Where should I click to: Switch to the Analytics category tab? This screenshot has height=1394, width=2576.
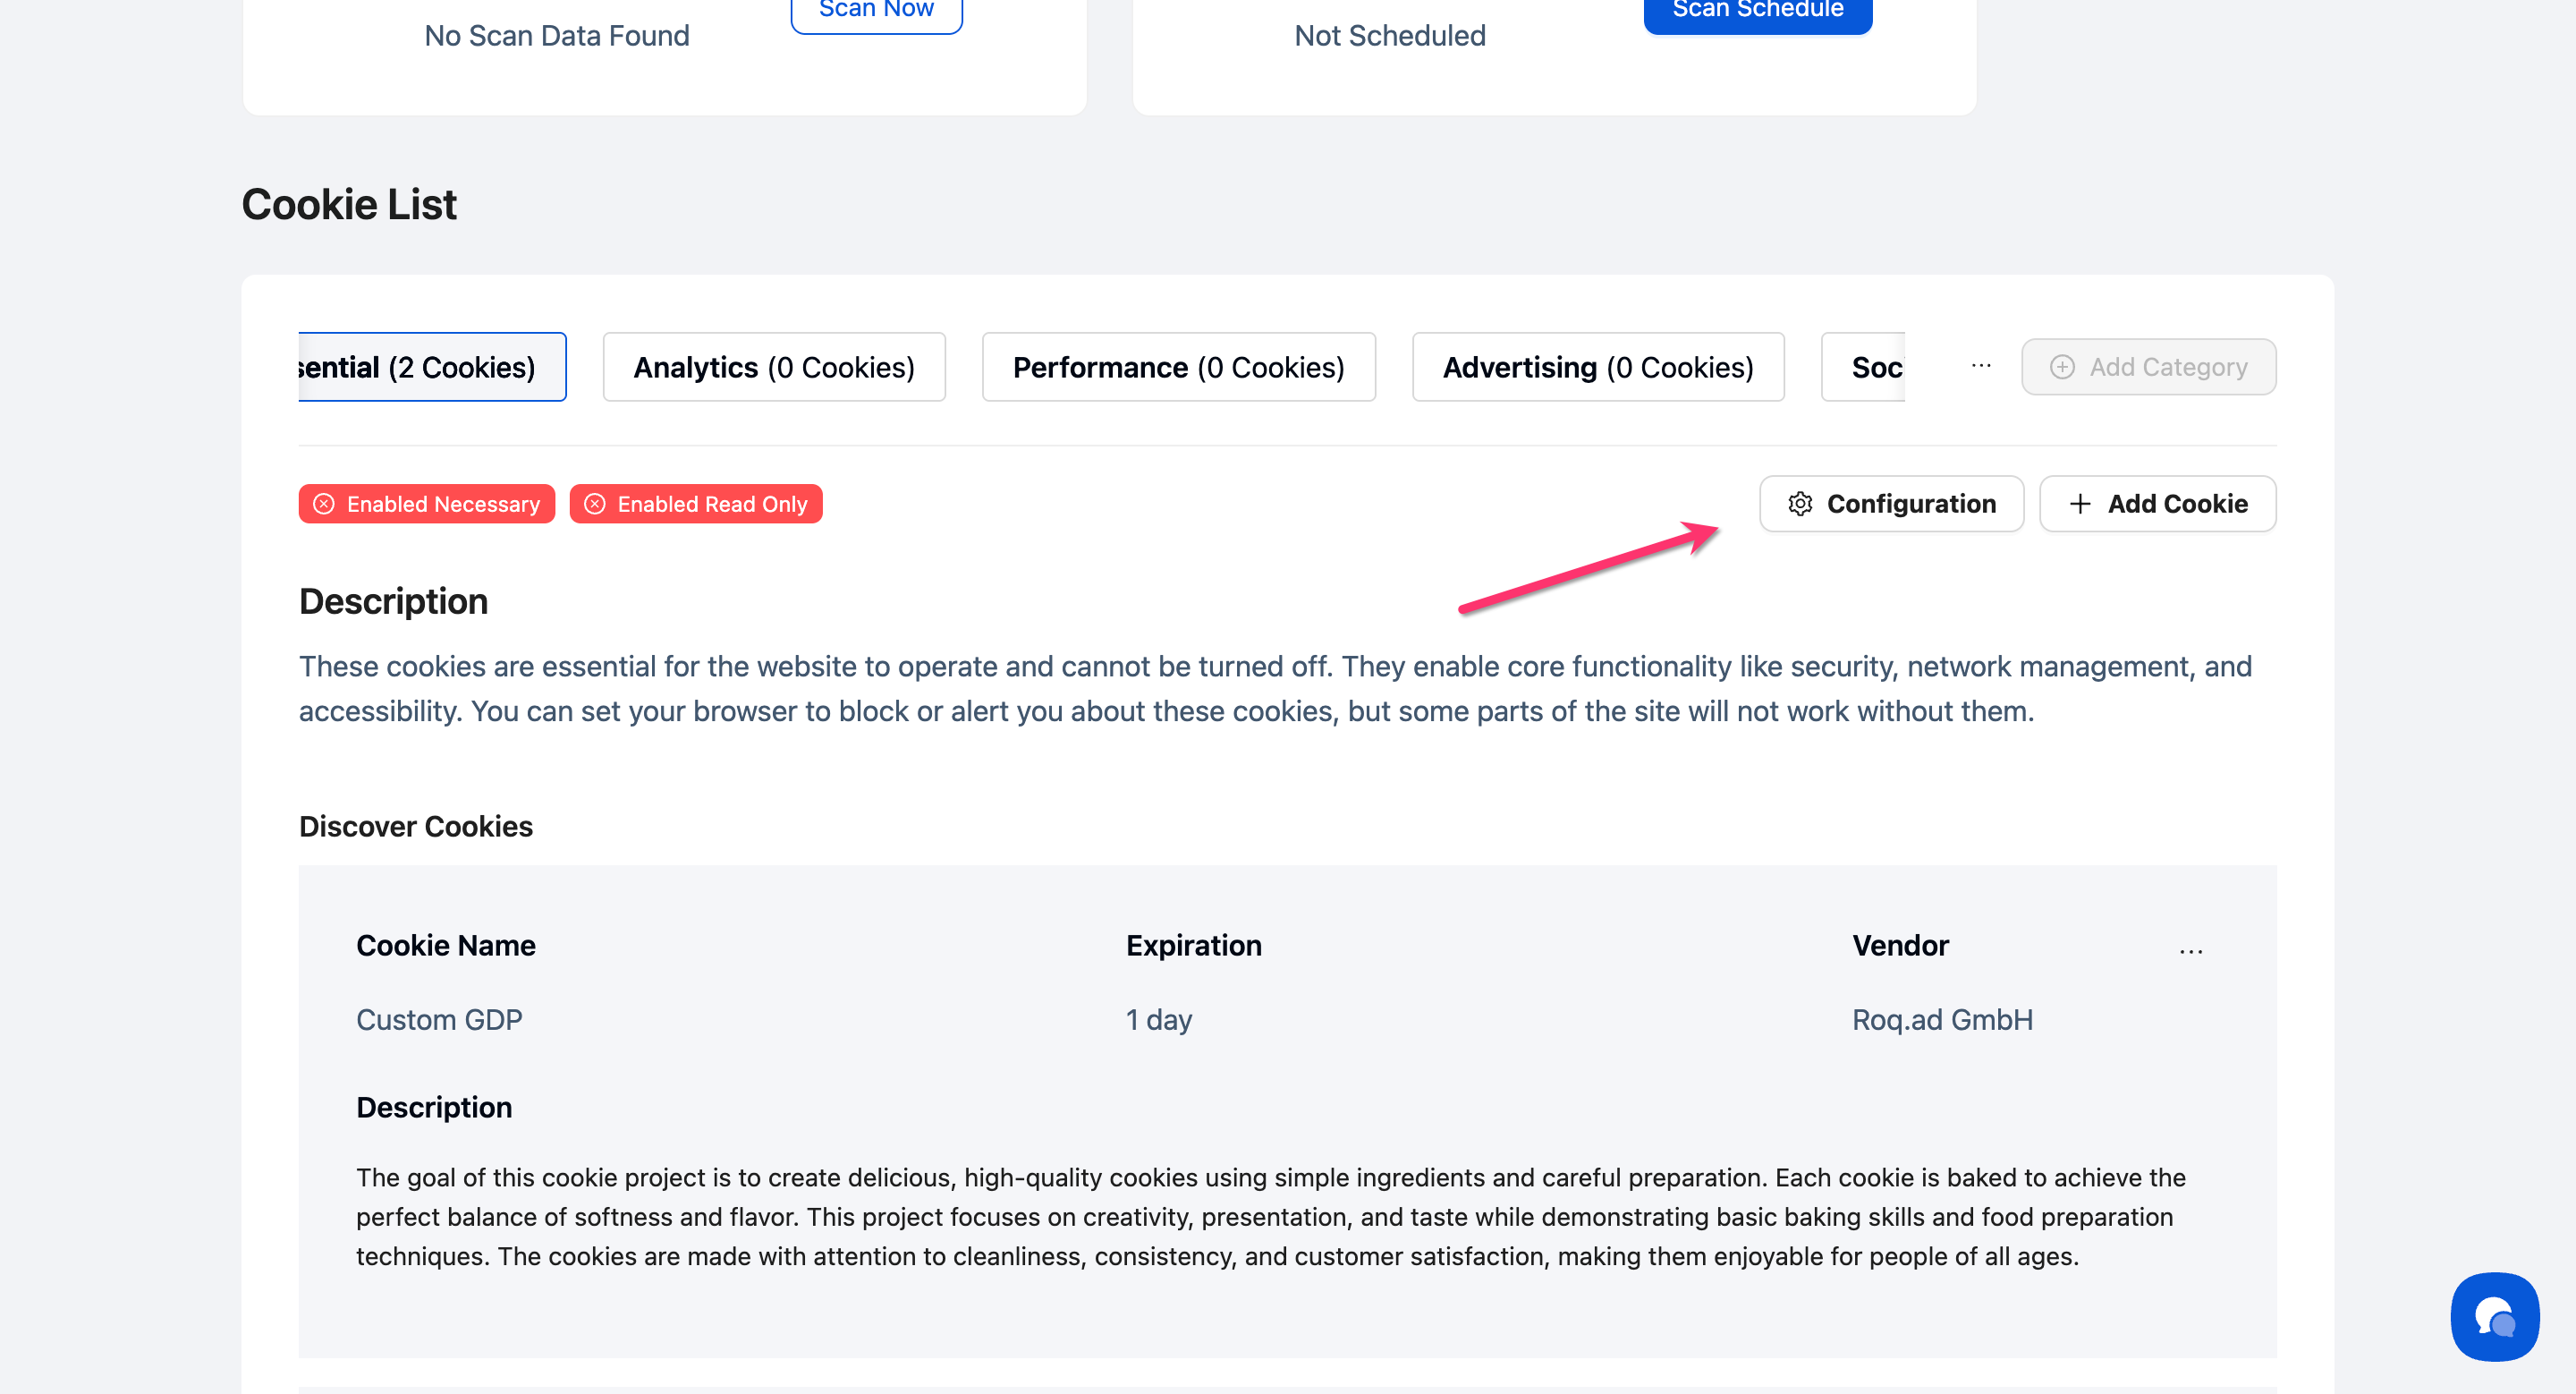(x=774, y=367)
